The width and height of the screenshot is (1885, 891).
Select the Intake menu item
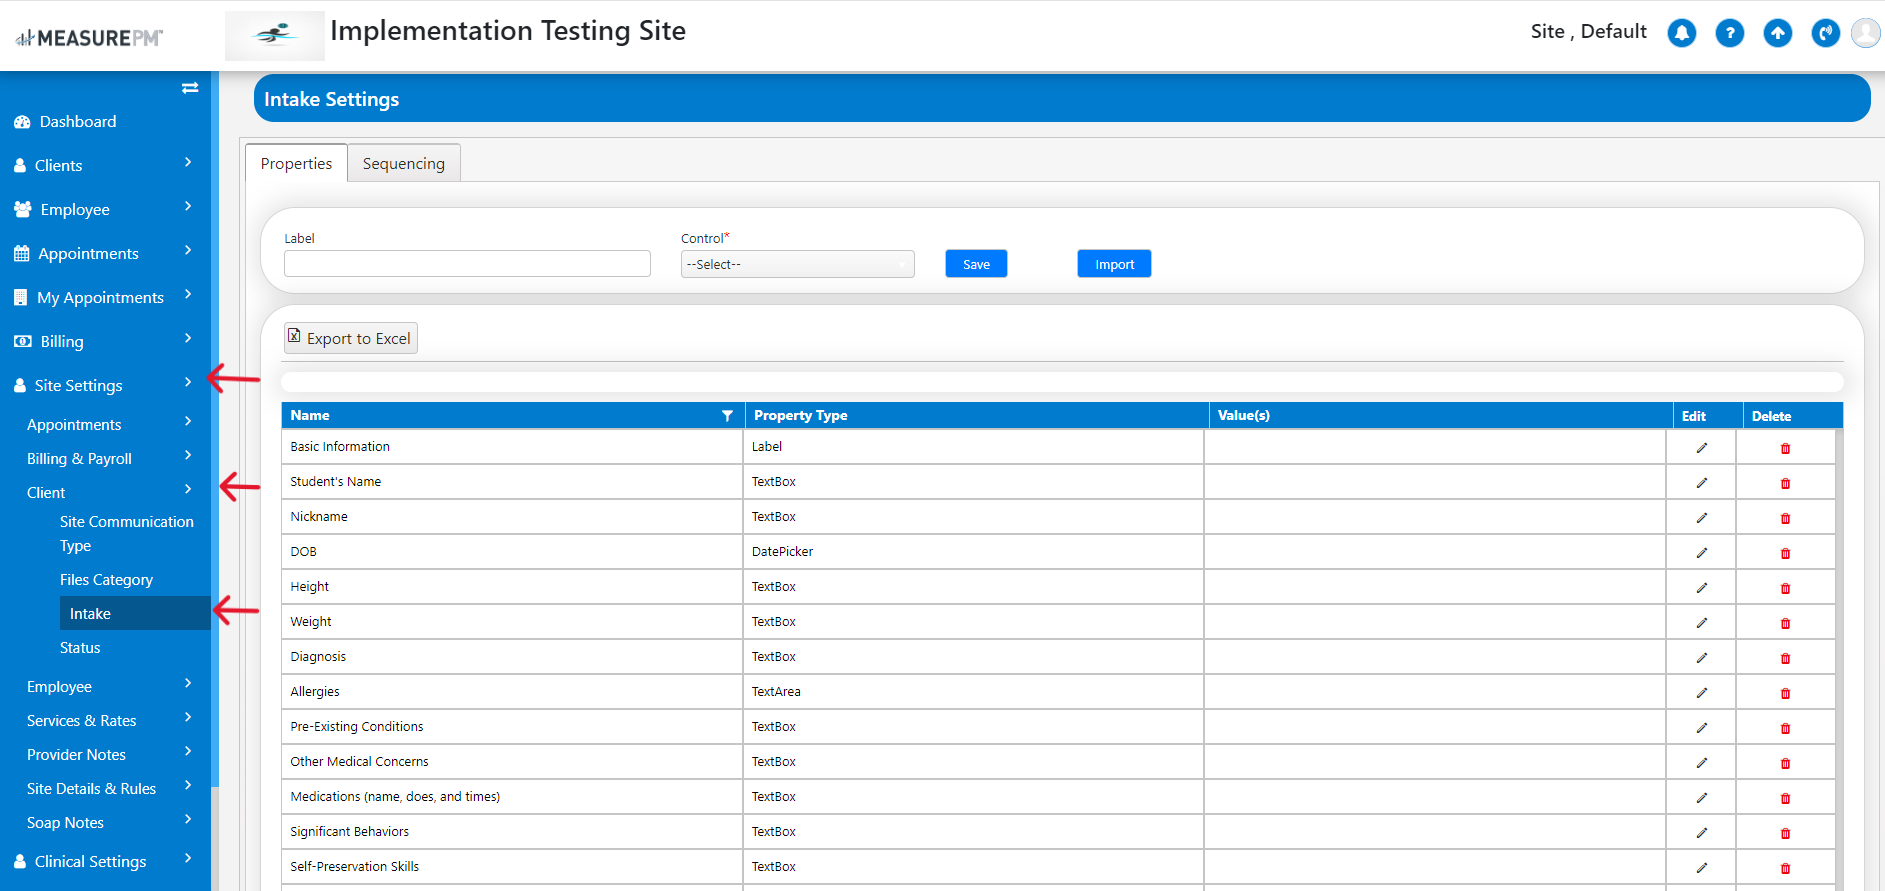tap(135, 613)
